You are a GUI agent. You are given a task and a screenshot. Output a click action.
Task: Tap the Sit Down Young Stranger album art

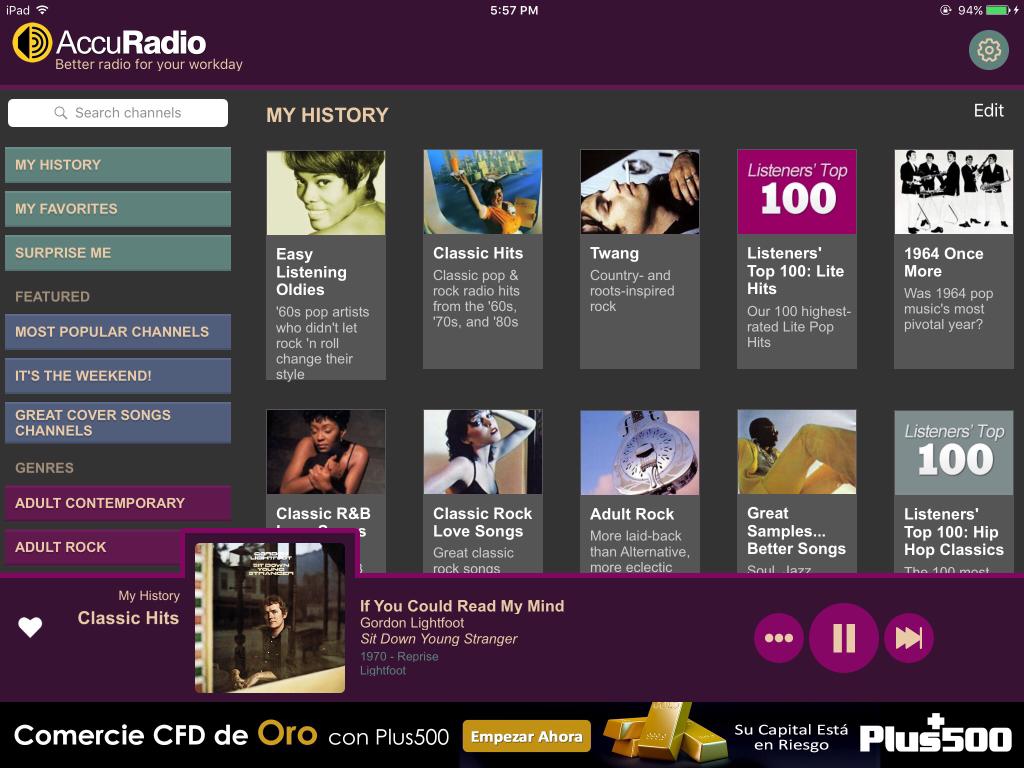[x=270, y=618]
